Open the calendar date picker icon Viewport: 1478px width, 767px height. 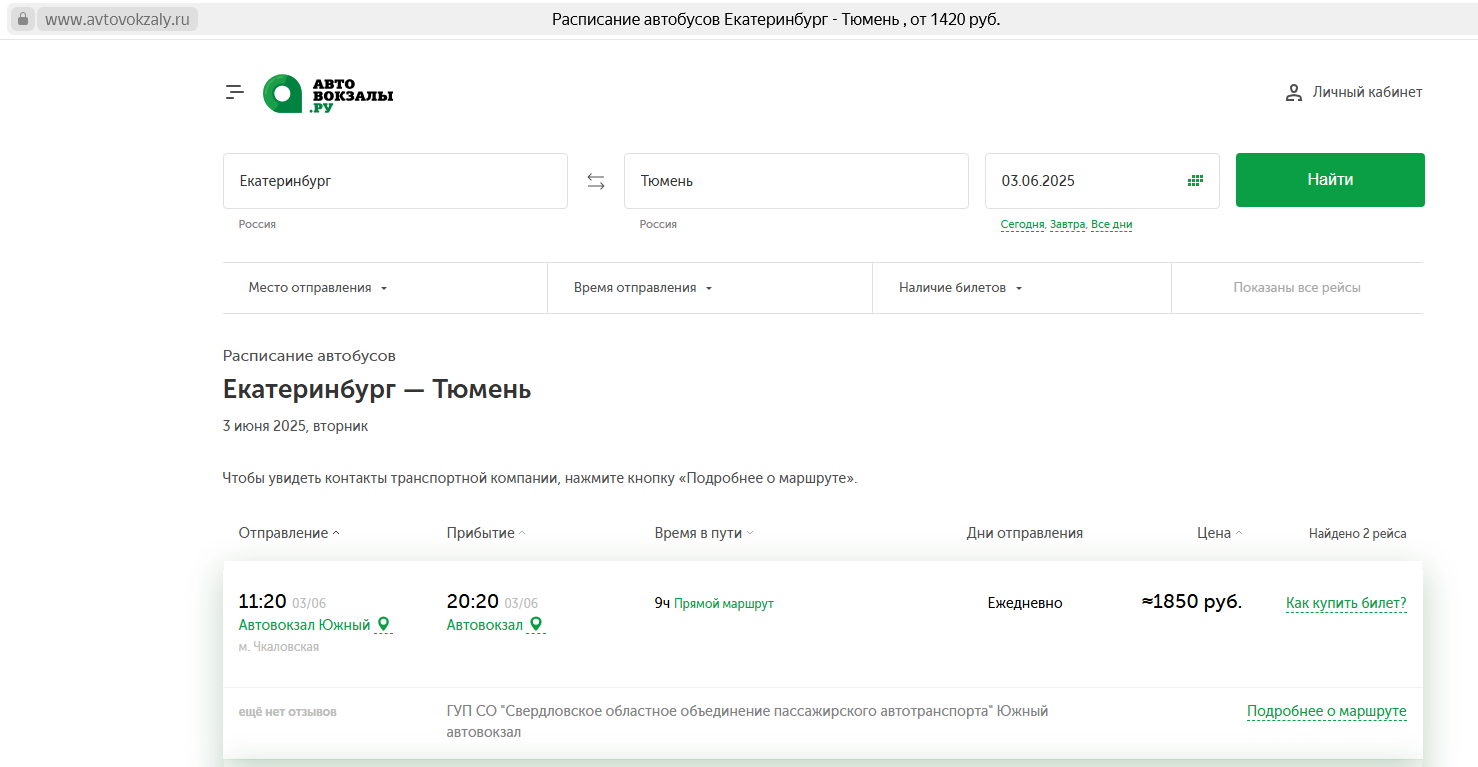click(x=1195, y=181)
